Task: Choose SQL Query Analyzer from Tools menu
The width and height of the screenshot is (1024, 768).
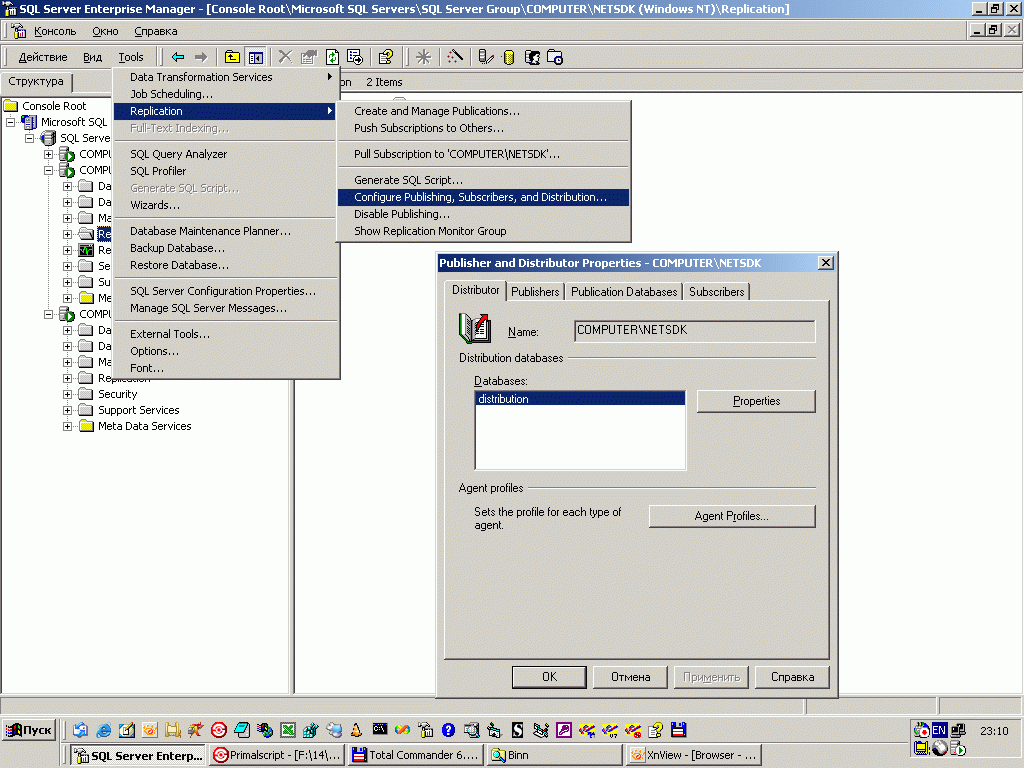Action: (x=225, y=154)
